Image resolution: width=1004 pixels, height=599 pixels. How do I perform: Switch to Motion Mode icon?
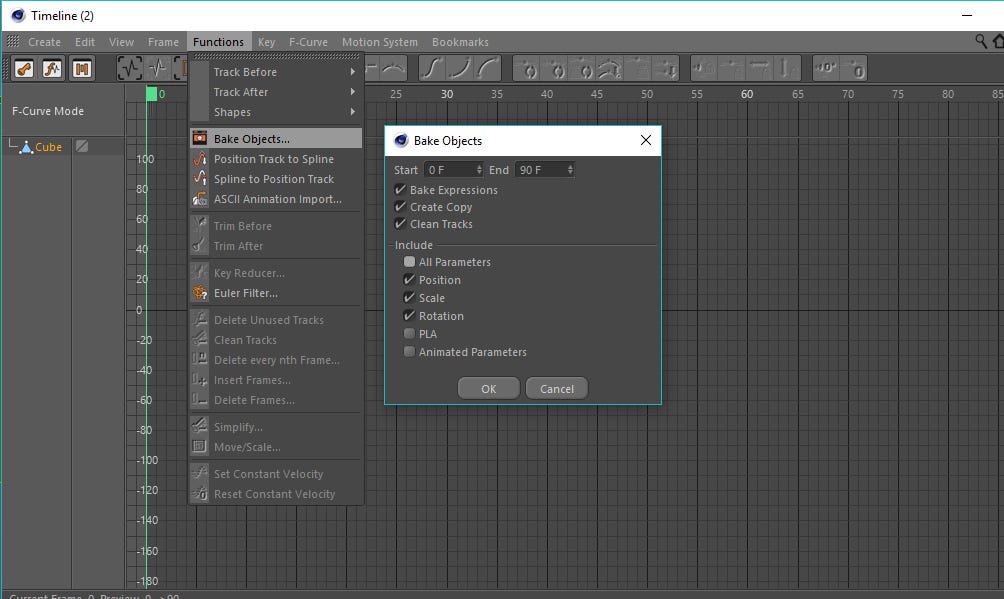(82, 69)
